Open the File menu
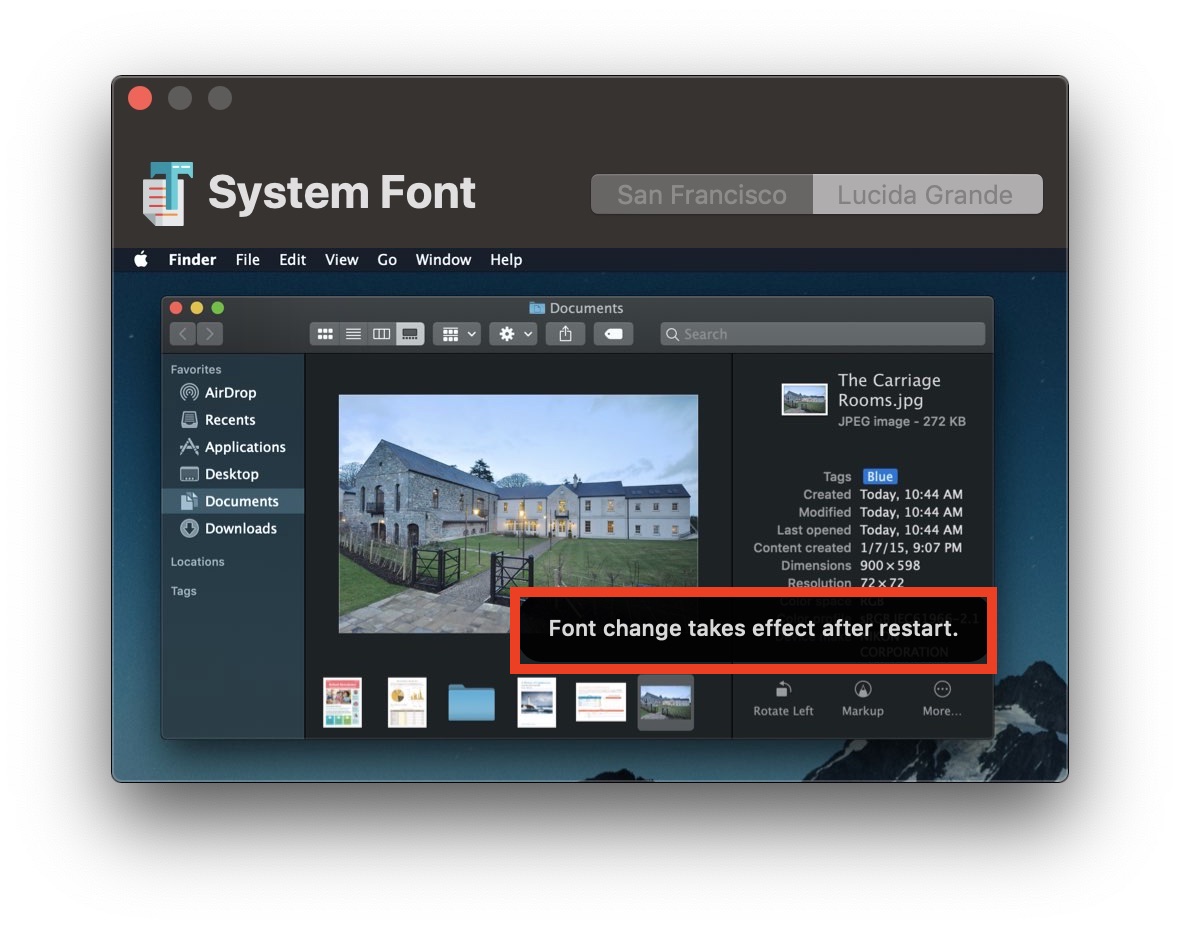Viewport: 1180px width, 930px height. (248, 260)
